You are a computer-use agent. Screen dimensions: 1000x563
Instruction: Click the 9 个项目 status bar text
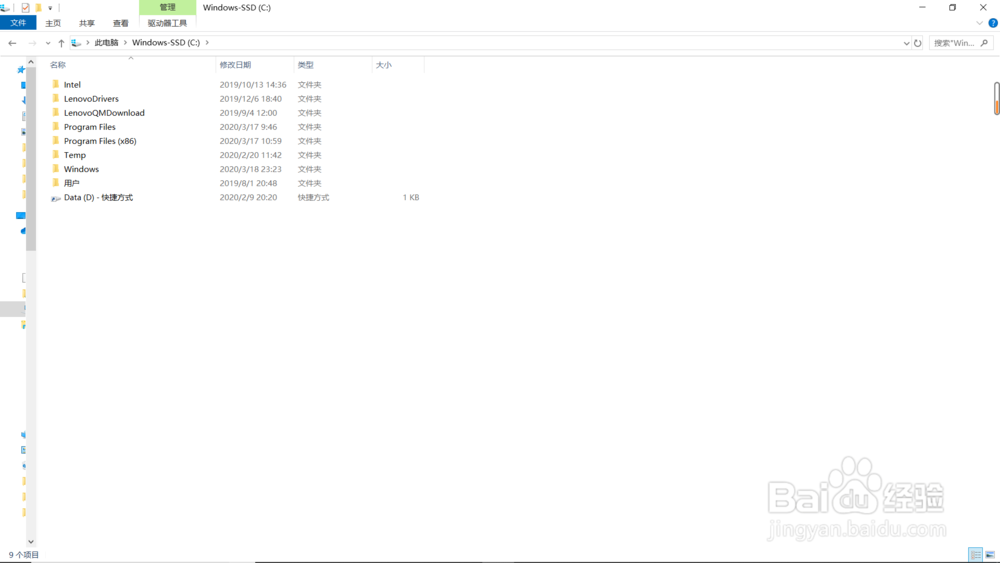(x=24, y=555)
